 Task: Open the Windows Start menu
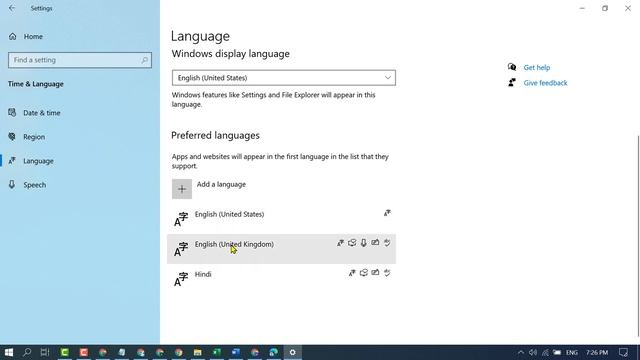click(x=9, y=352)
